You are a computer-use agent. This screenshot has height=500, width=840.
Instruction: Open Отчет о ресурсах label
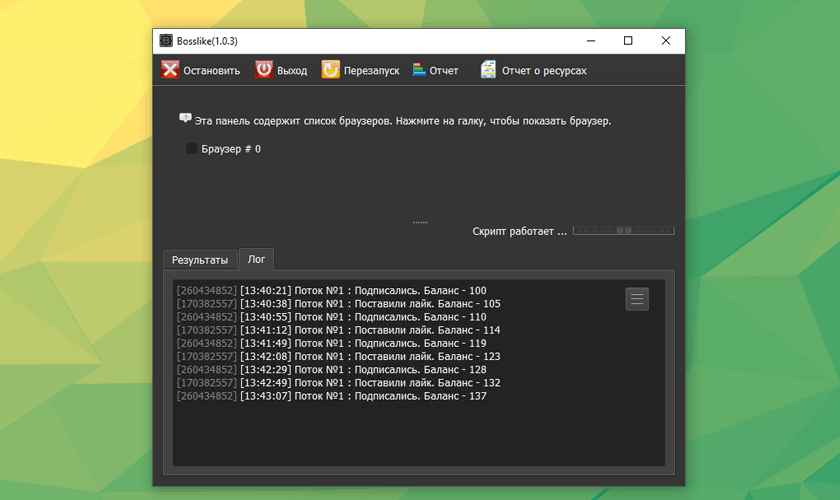[x=544, y=71]
